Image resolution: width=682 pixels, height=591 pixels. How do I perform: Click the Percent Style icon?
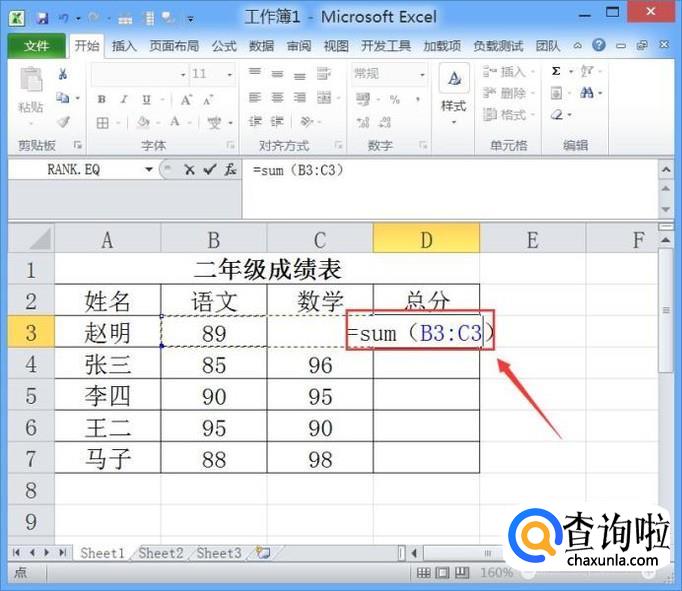[x=395, y=100]
